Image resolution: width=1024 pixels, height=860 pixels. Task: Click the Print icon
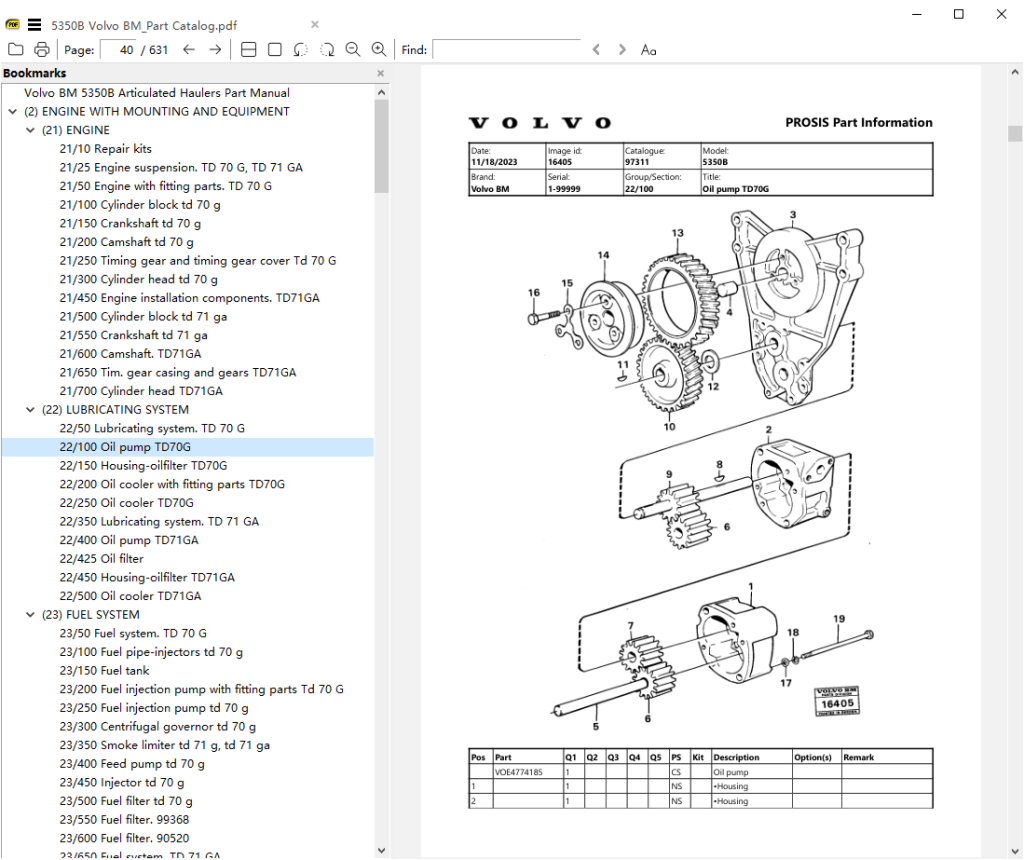[41, 49]
